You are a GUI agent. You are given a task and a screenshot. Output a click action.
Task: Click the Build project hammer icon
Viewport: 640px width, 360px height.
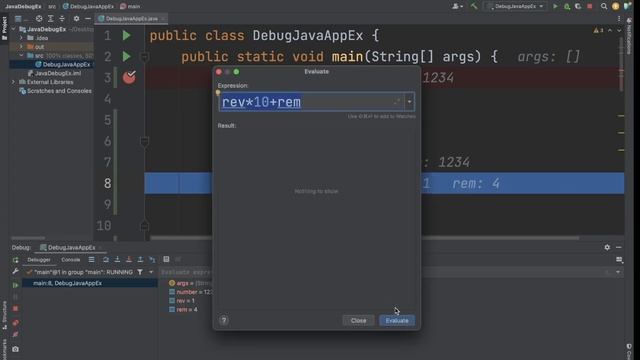pos(474,6)
